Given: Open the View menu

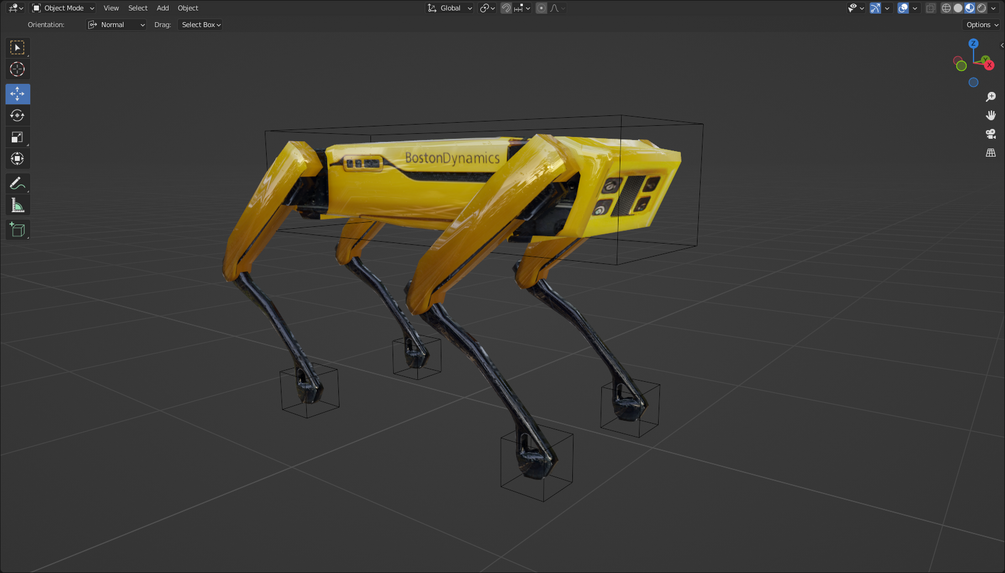Looking at the screenshot, I should 111,8.
